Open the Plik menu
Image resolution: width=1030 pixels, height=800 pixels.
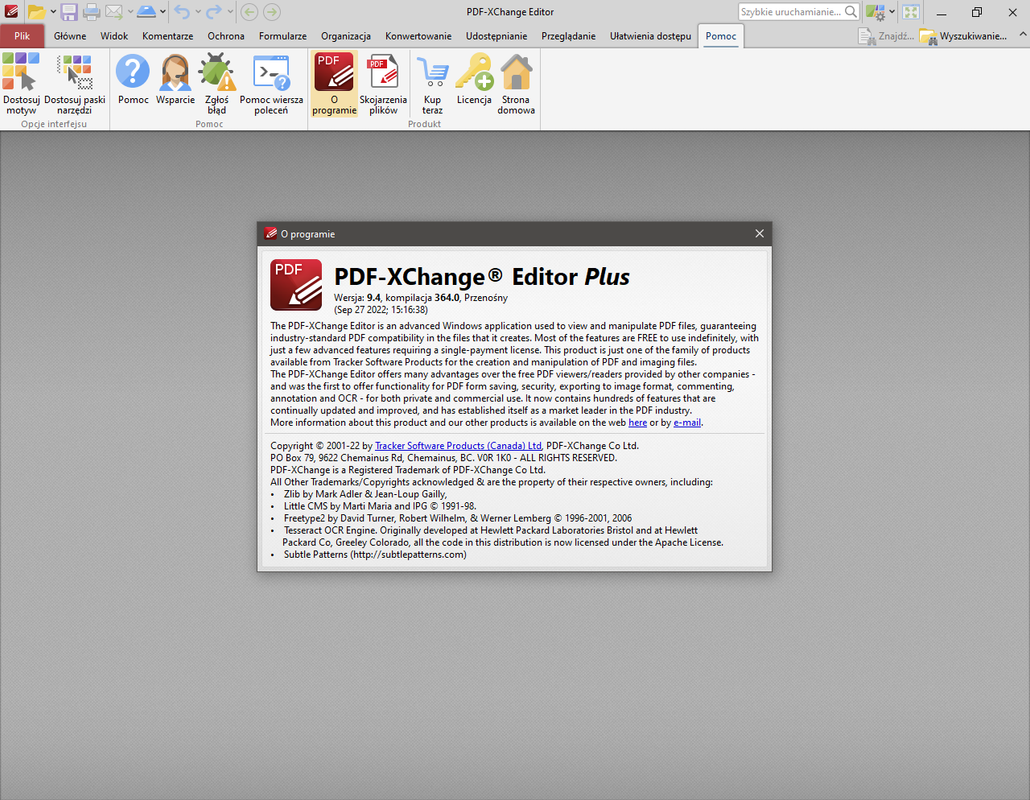(22, 36)
